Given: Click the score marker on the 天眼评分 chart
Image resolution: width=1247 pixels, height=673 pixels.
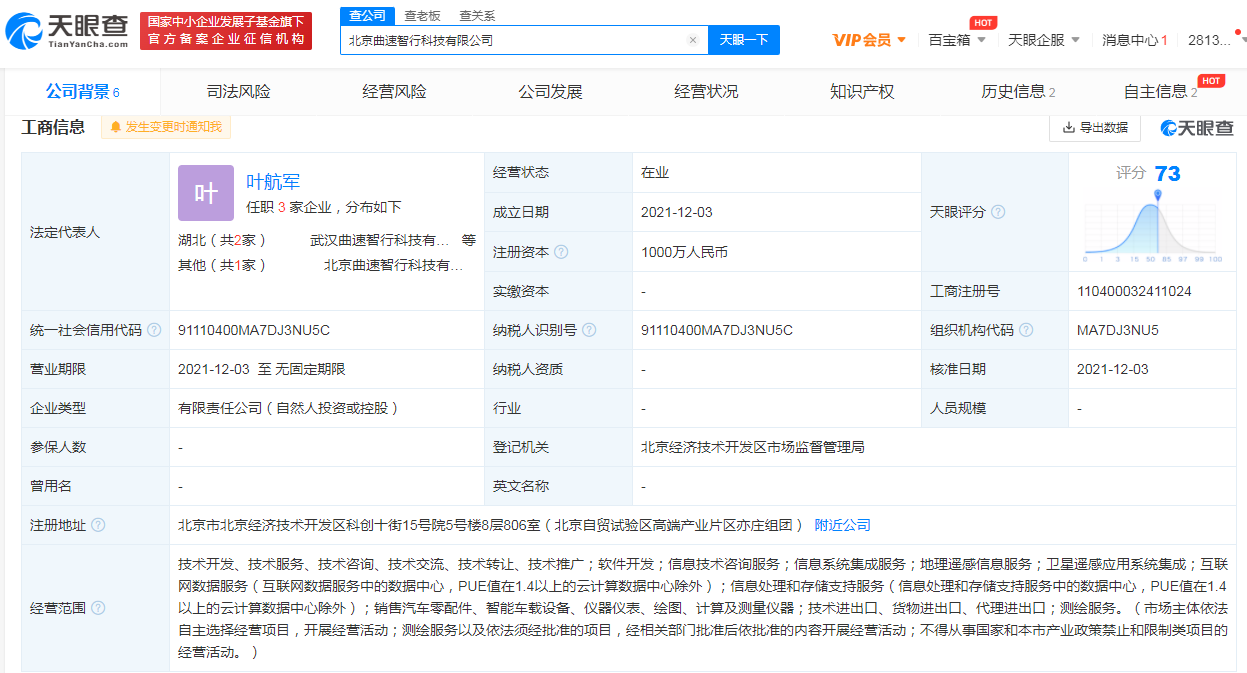Looking at the screenshot, I should point(1158,195).
